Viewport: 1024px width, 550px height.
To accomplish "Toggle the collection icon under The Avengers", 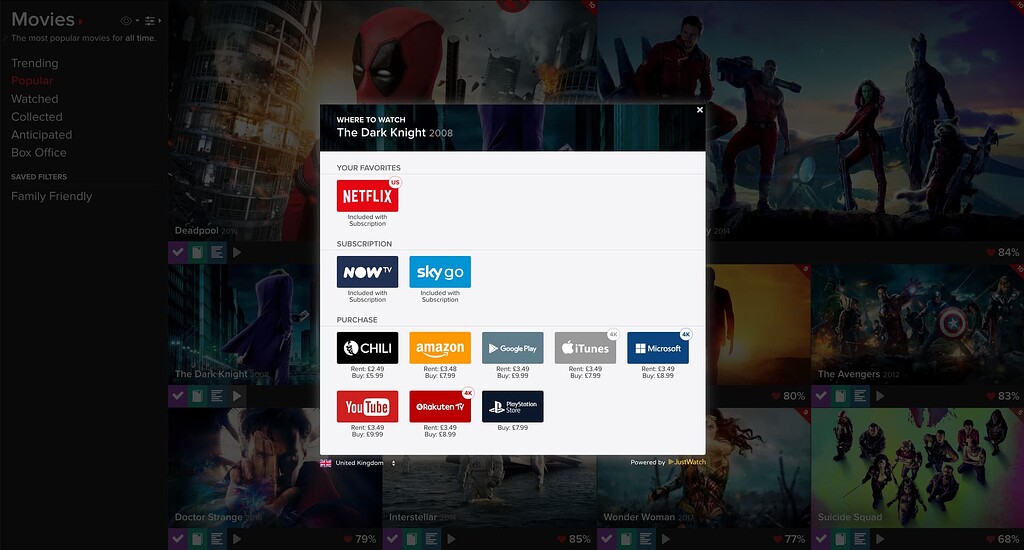I will 840,396.
